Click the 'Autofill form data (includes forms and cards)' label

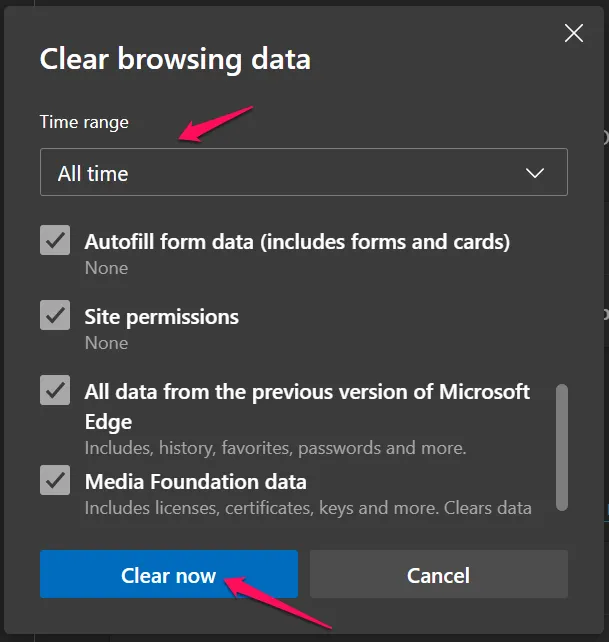tap(297, 241)
